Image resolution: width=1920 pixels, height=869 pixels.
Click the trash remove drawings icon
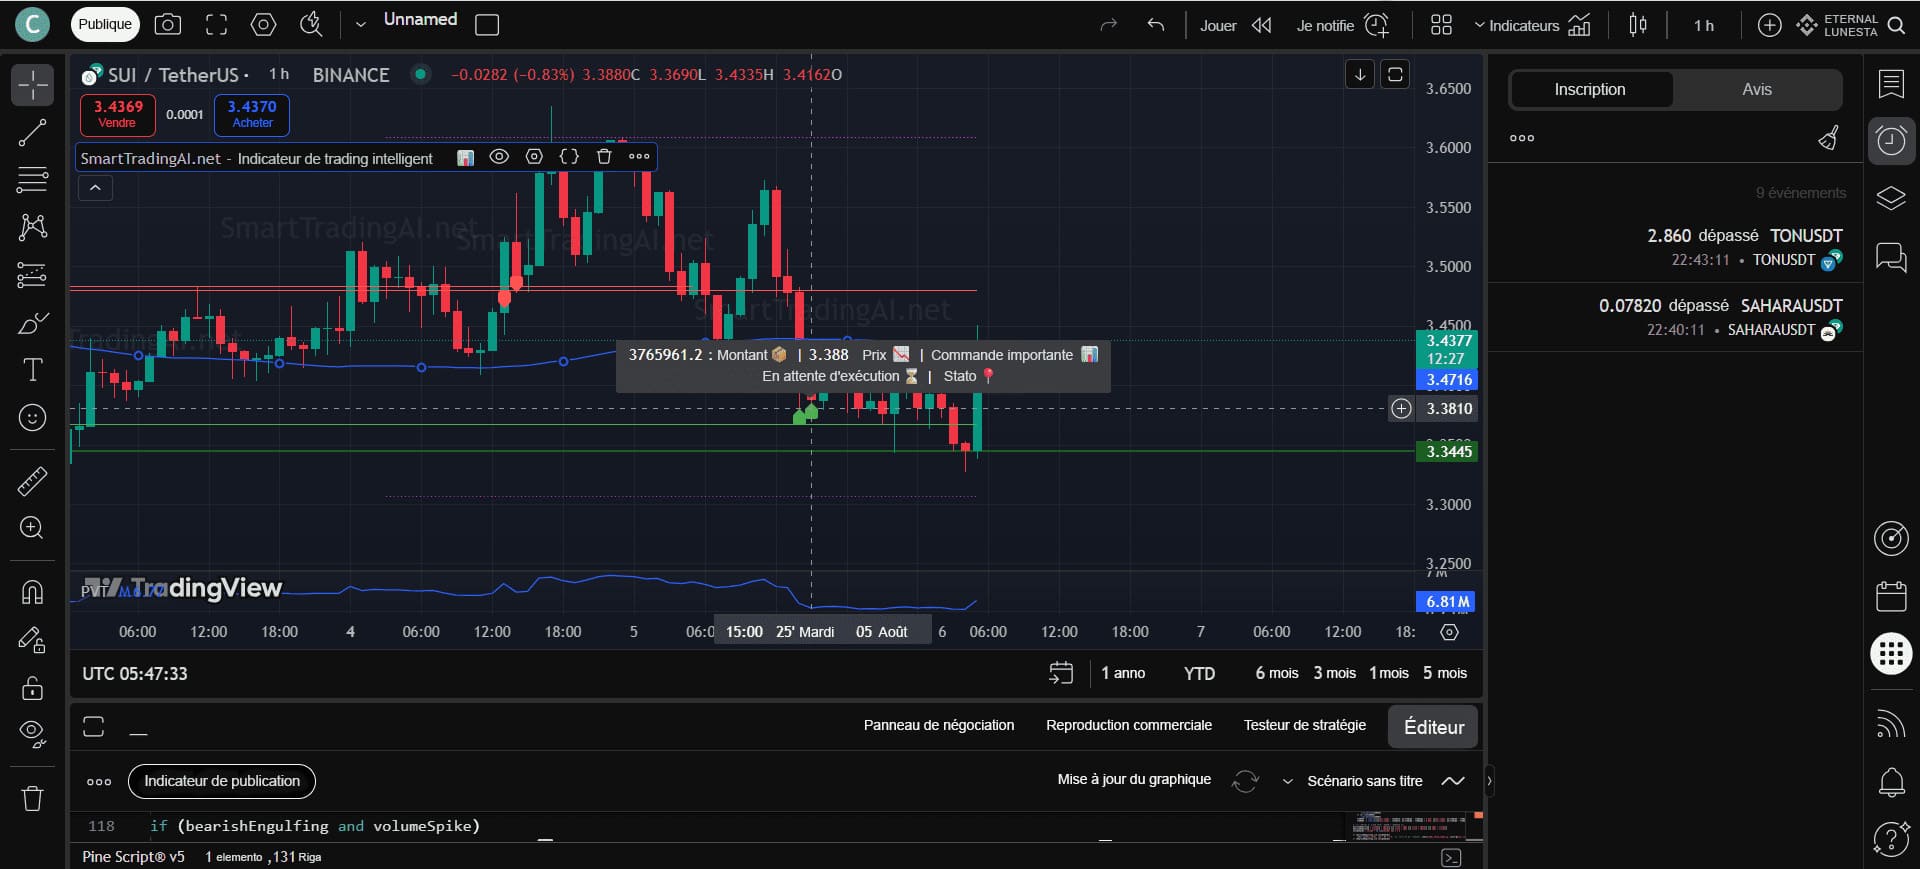(32, 798)
